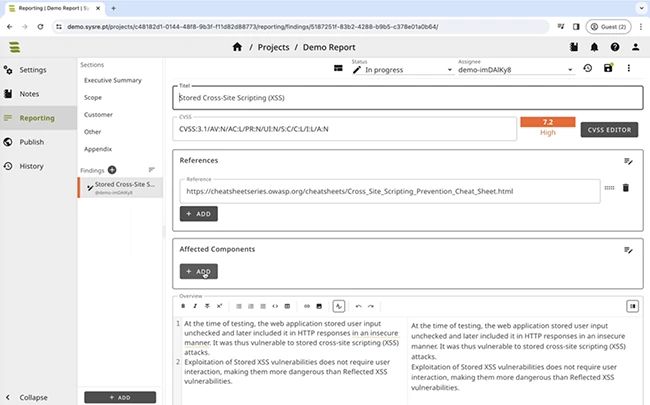Viewport: 650px width, 405px height.
Task: Click ADD button under Affected Components
Action: pos(199,272)
